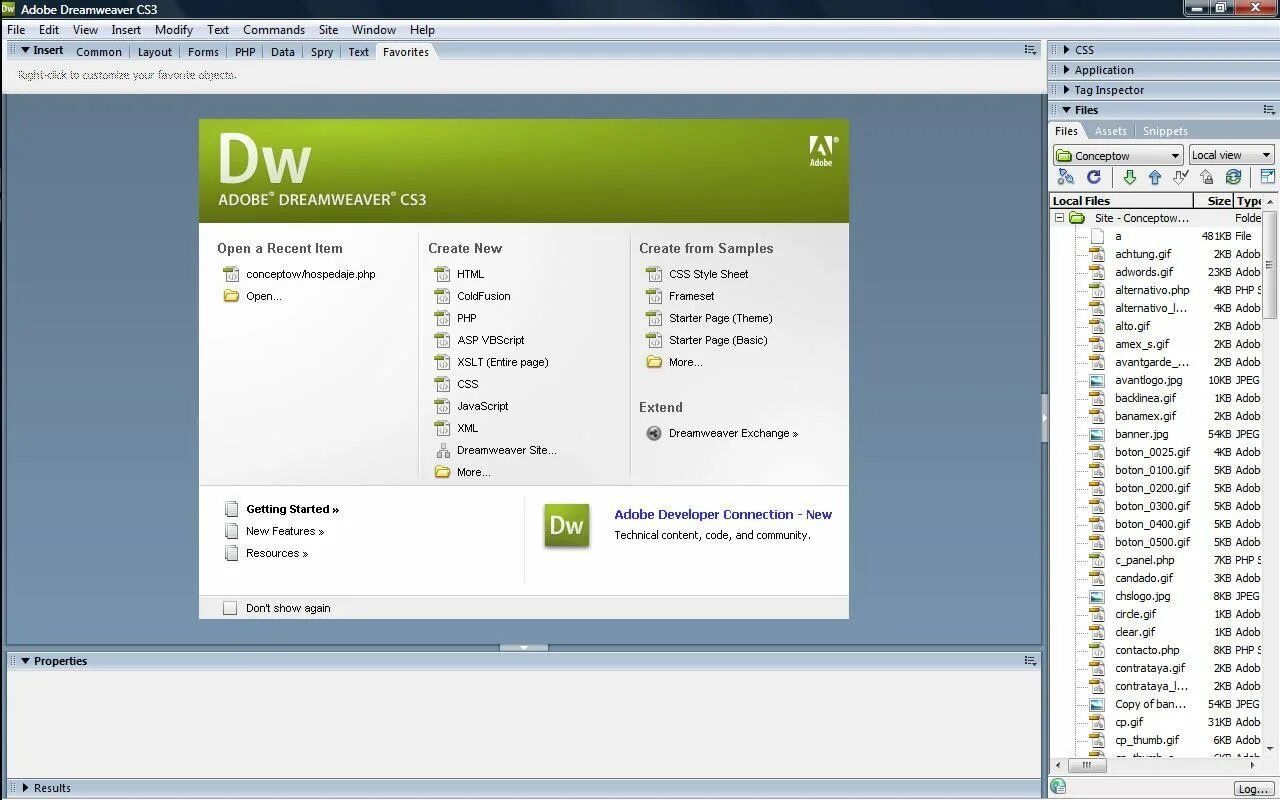Open Starter Page (Theme) sample
Viewport: 1280px width, 800px height.
(721, 318)
